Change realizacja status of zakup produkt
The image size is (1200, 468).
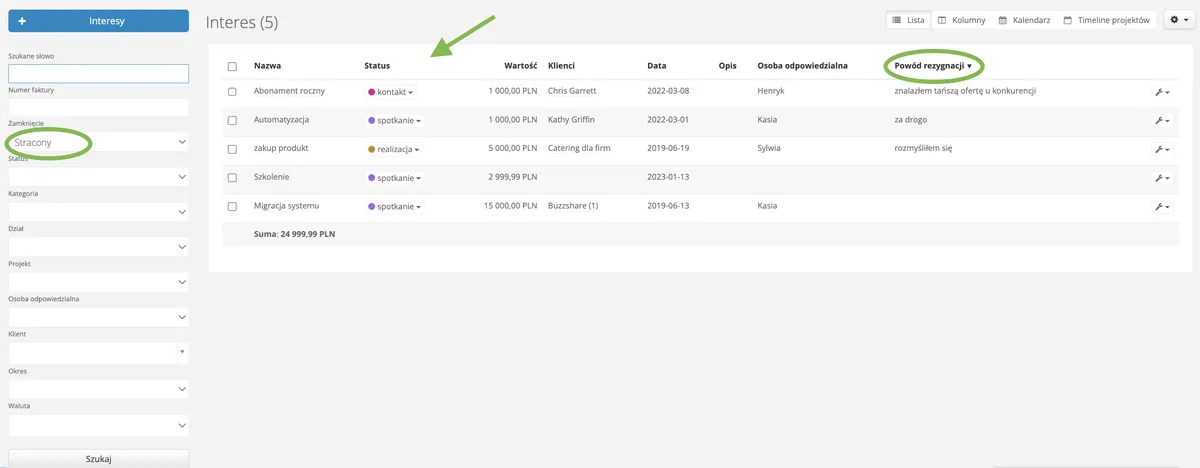click(394, 149)
